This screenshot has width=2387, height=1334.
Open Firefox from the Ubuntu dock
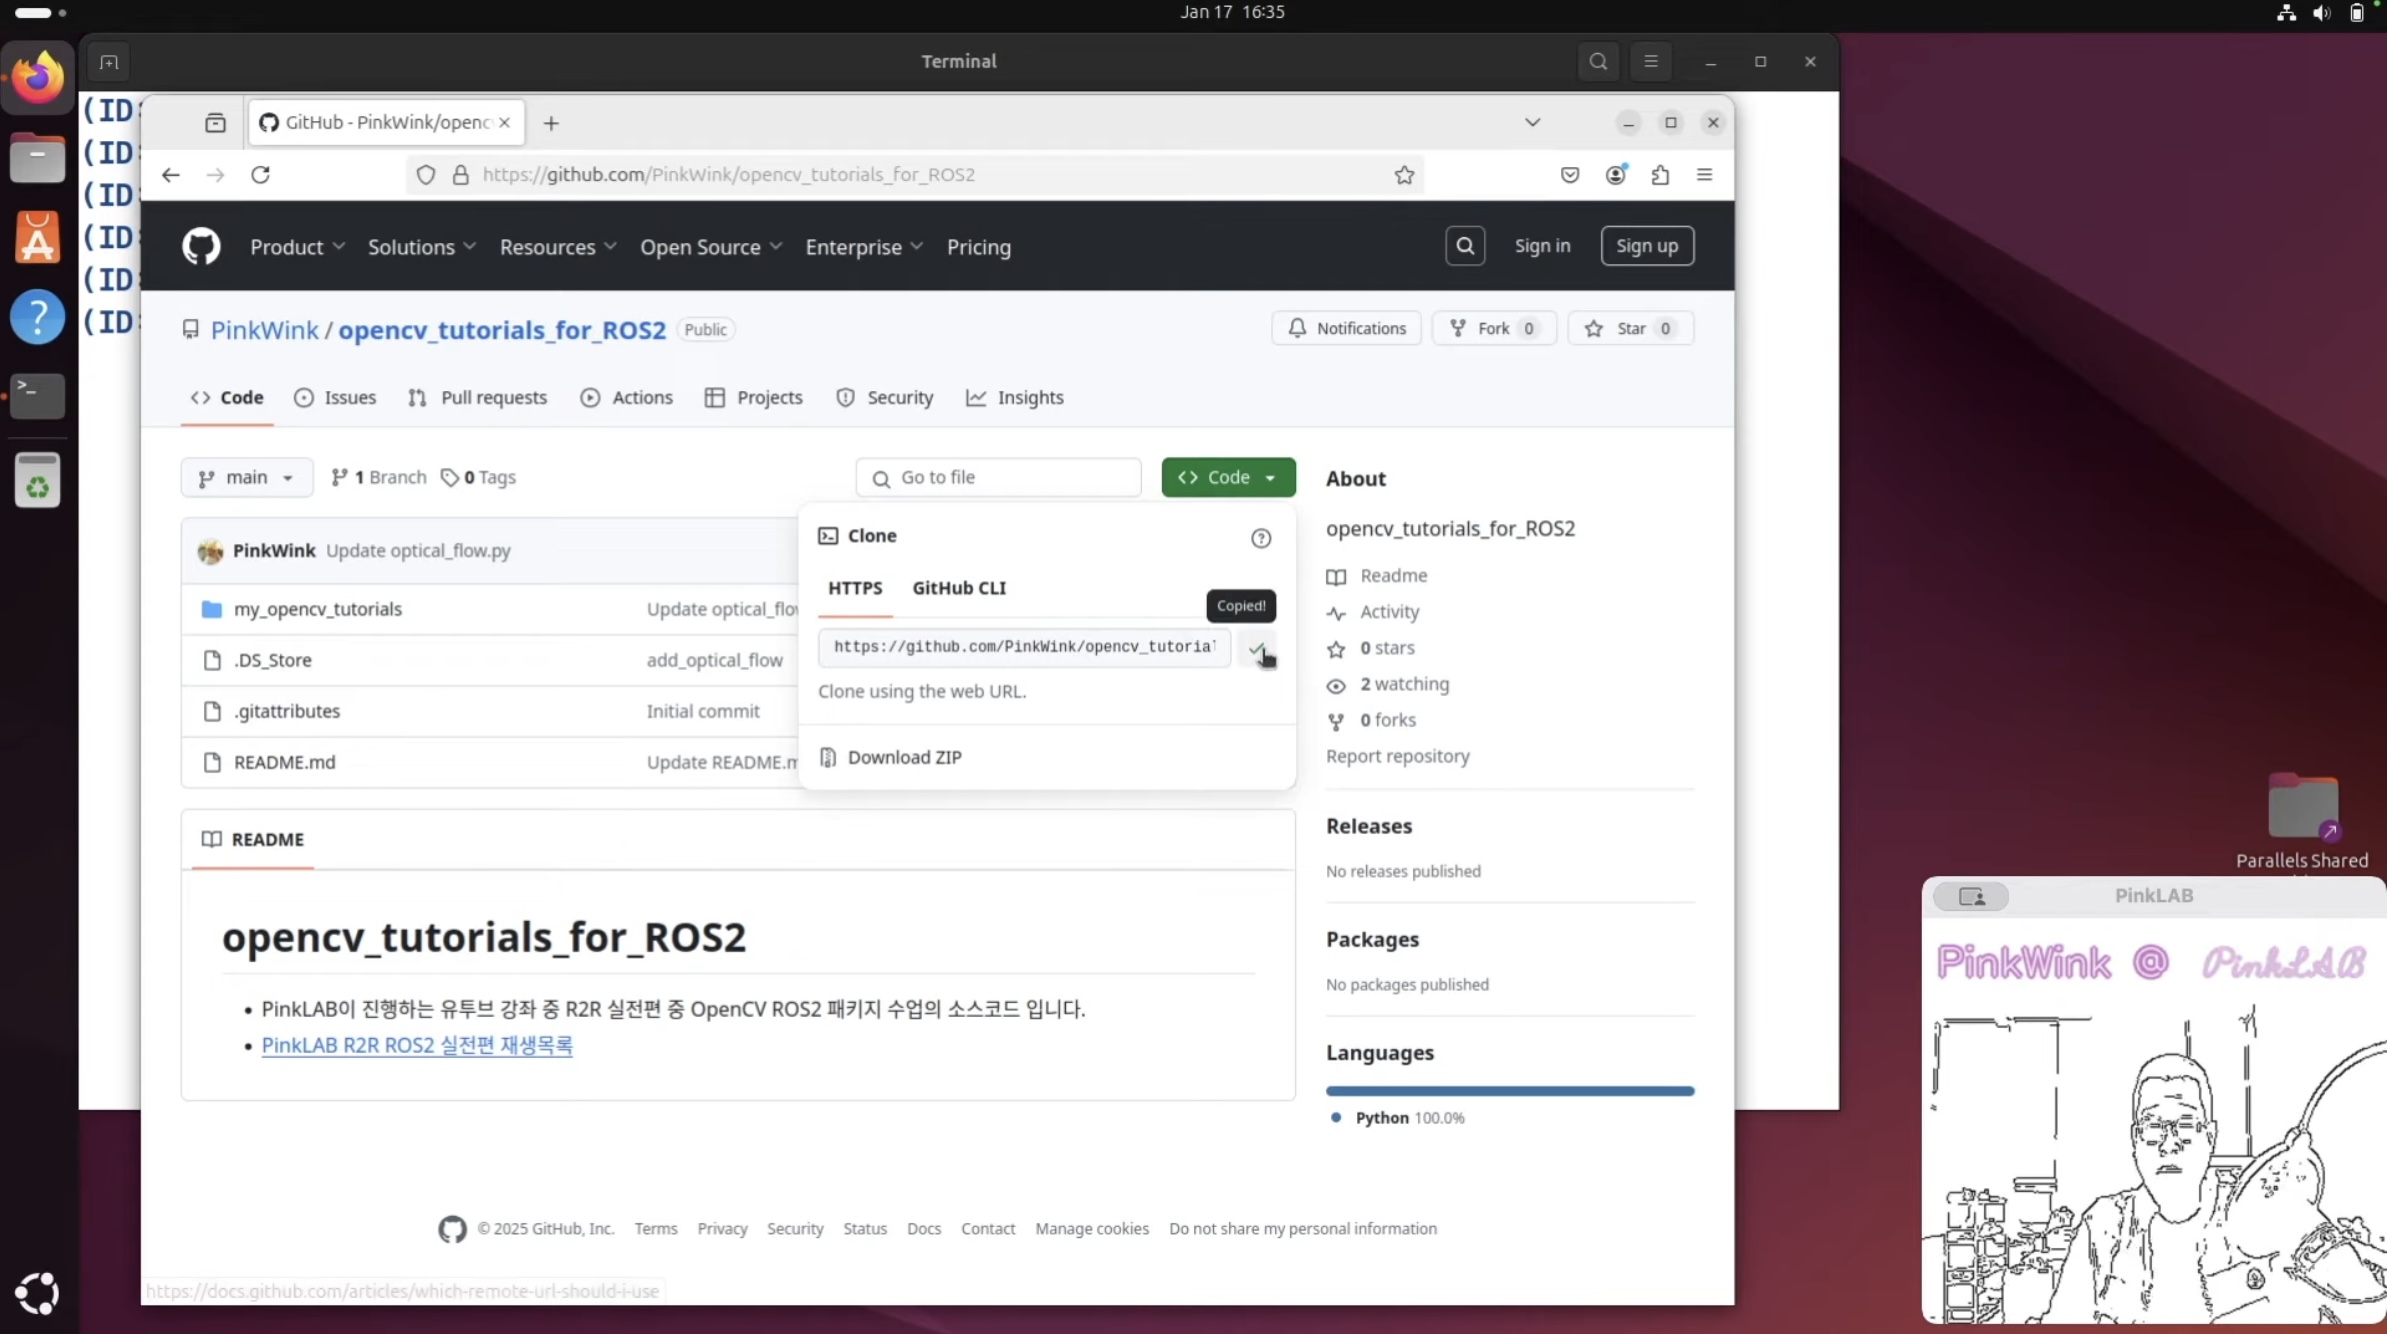coord(38,77)
